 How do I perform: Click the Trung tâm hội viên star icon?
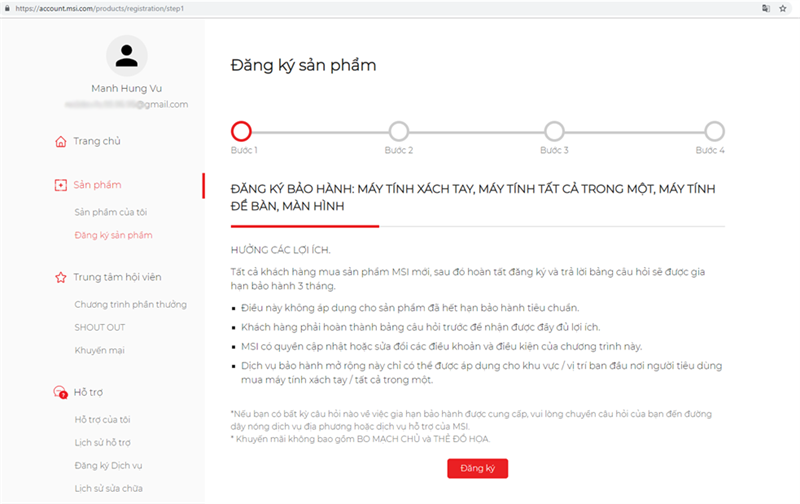click(x=61, y=277)
